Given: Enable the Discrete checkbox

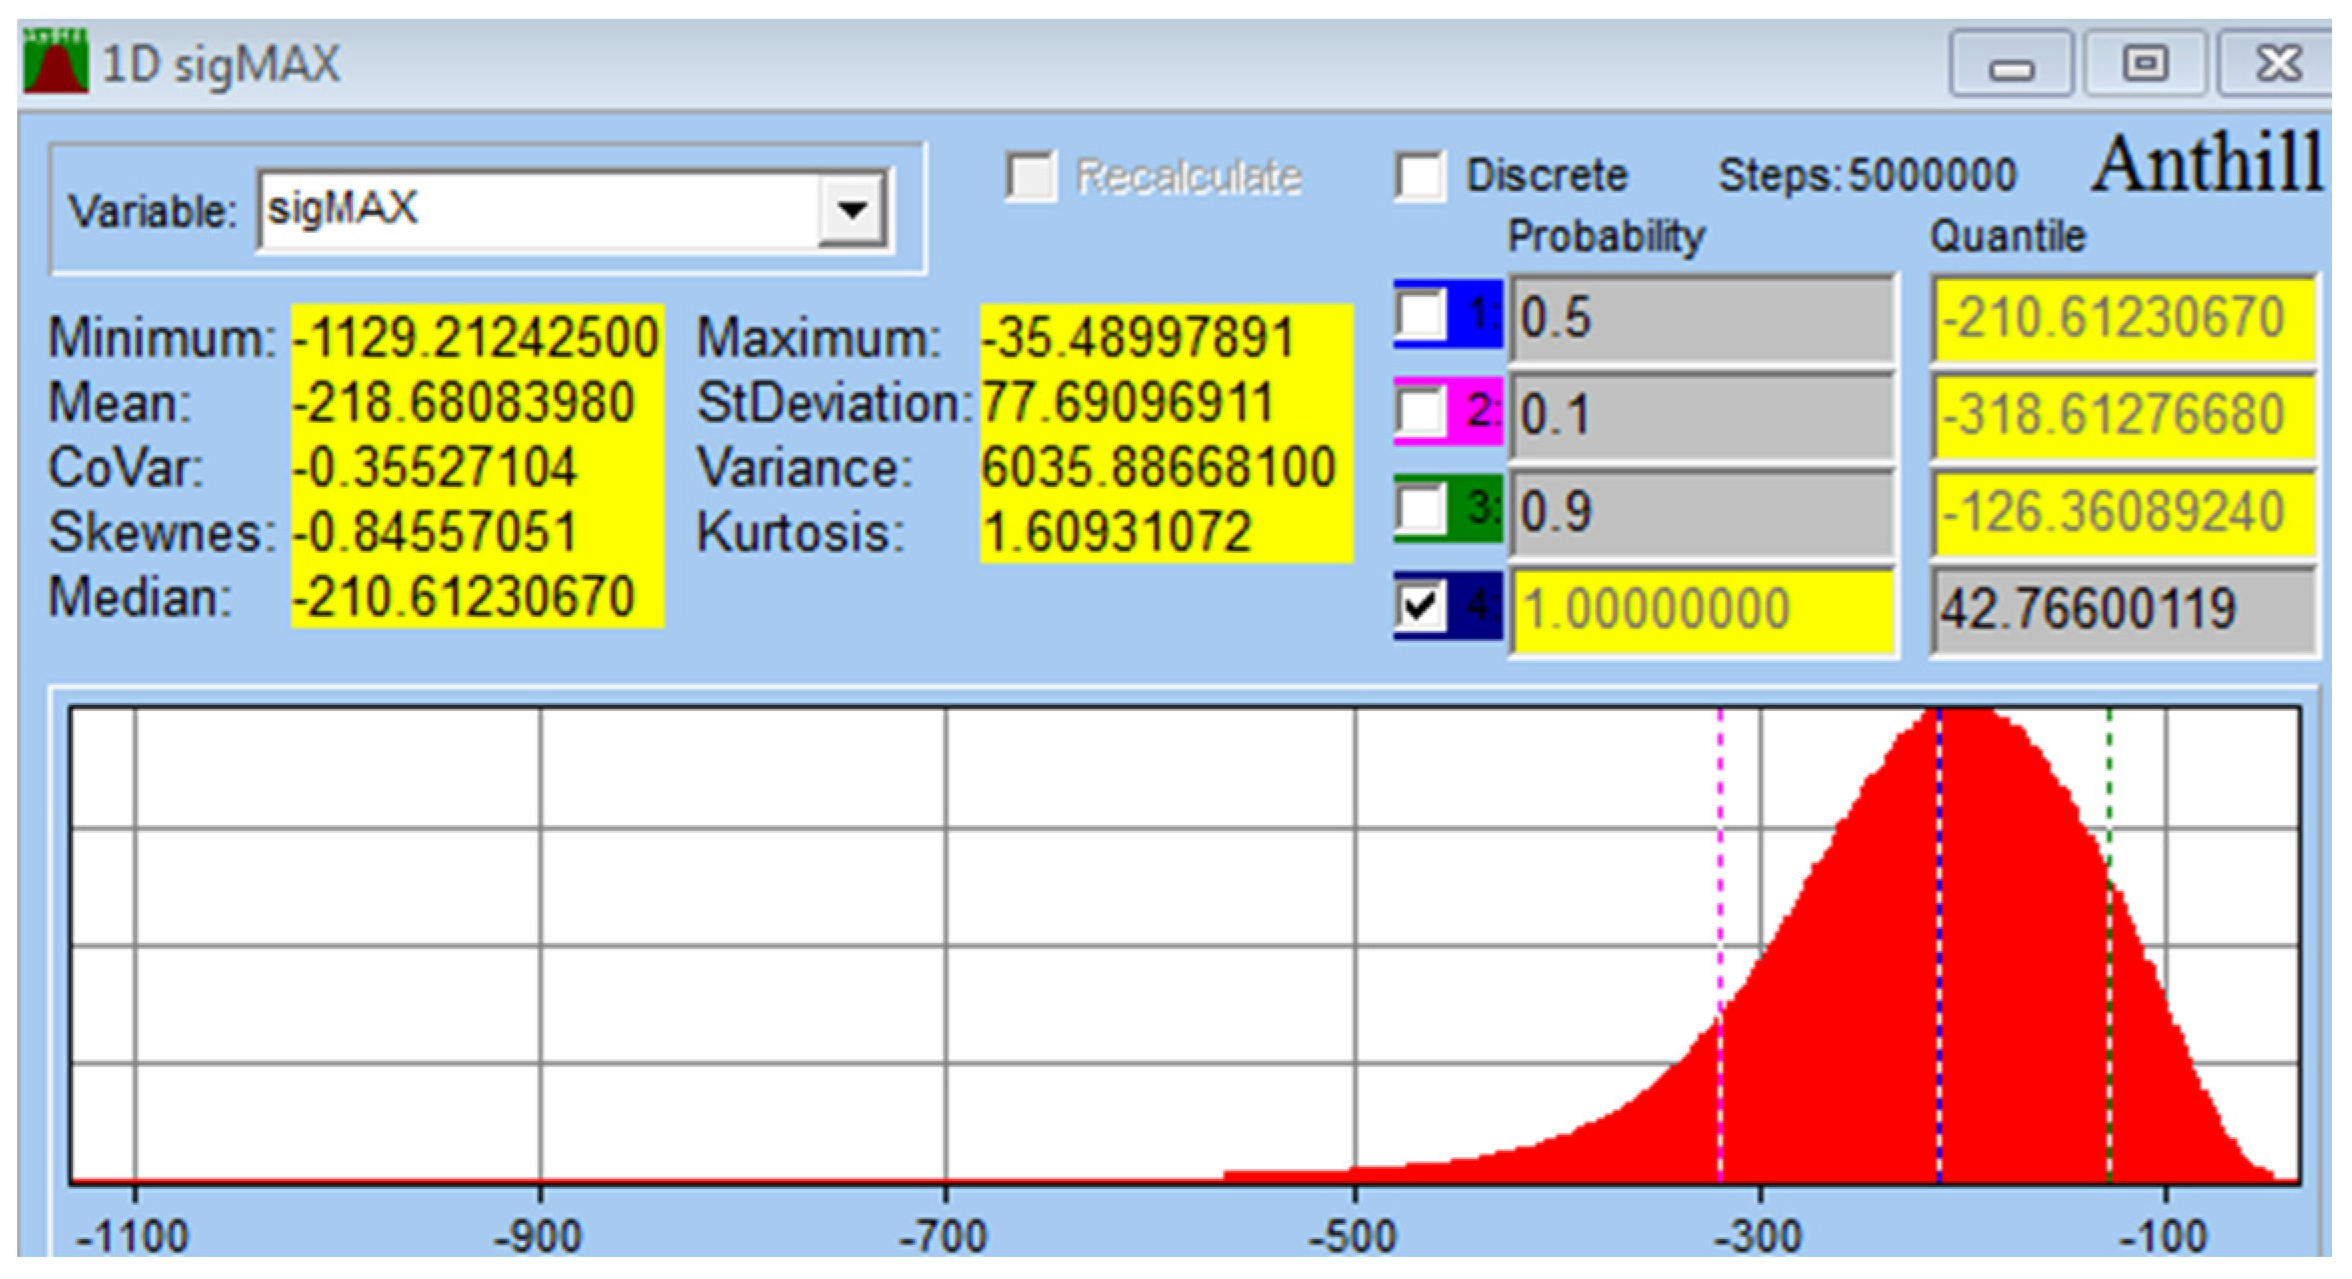Looking at the screenshot, I should 1420,177.
